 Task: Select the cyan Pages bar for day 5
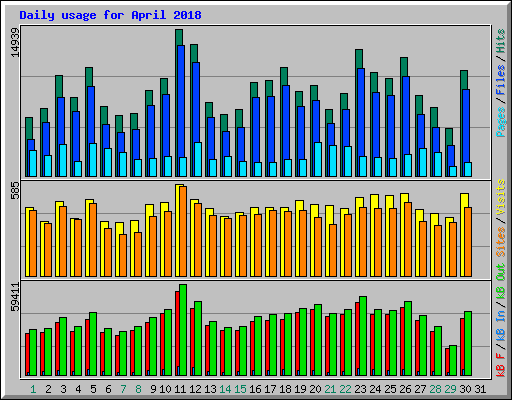(x=93, y=160)
